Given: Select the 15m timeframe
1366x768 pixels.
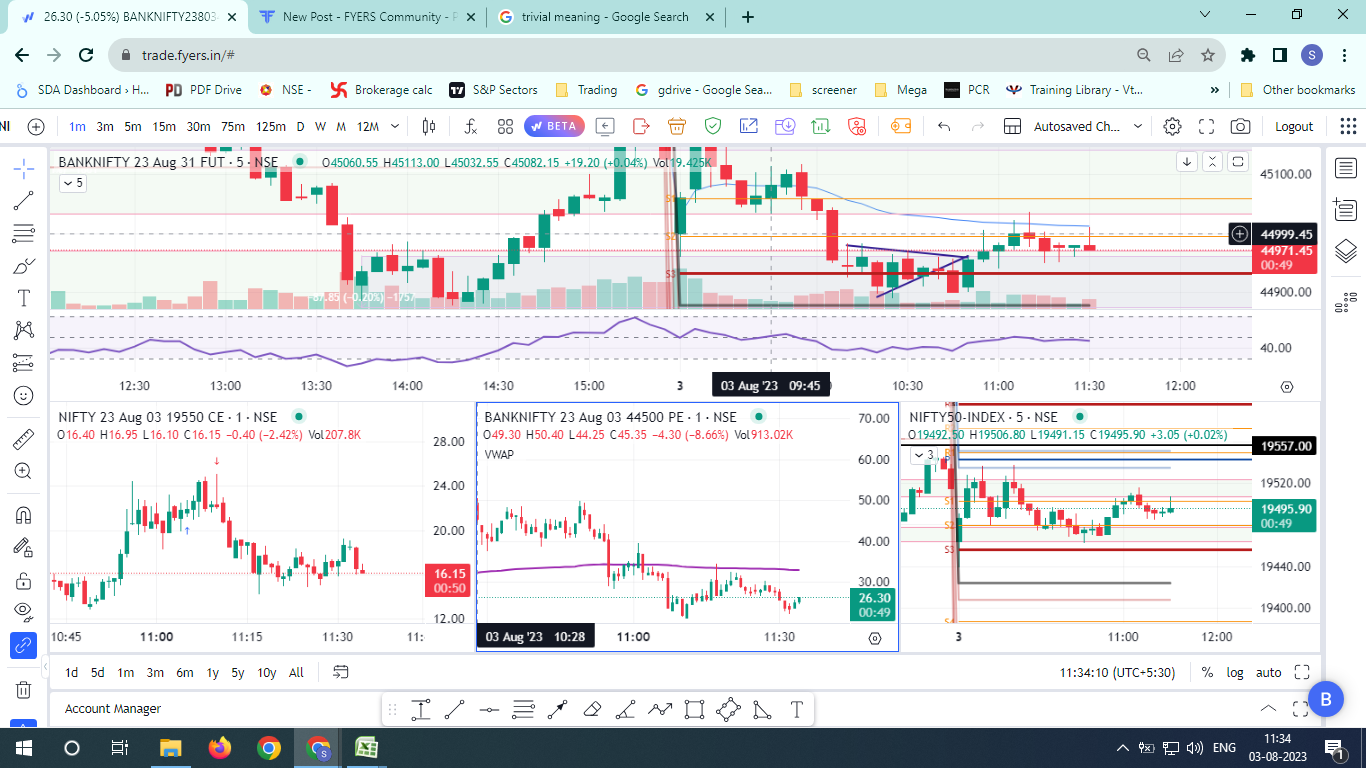Looking at the screenshot, I should pos(164,127).
